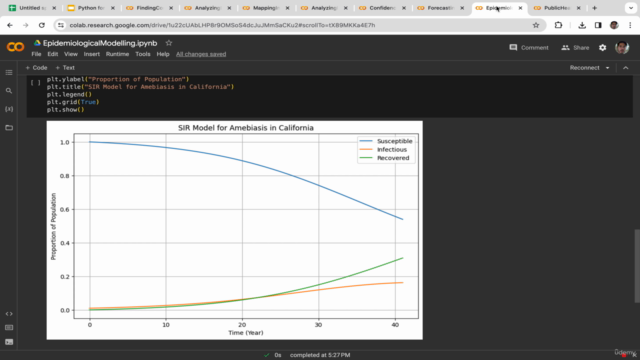Switch to the Mapping tab

pos(266,8)
